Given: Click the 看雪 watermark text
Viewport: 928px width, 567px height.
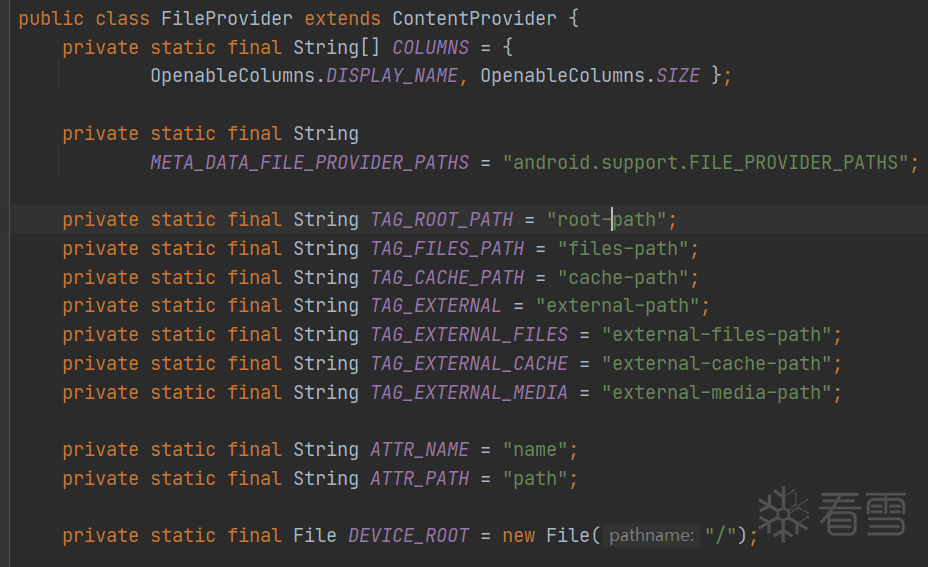Looking at the screenshot, I should point(862,513).
